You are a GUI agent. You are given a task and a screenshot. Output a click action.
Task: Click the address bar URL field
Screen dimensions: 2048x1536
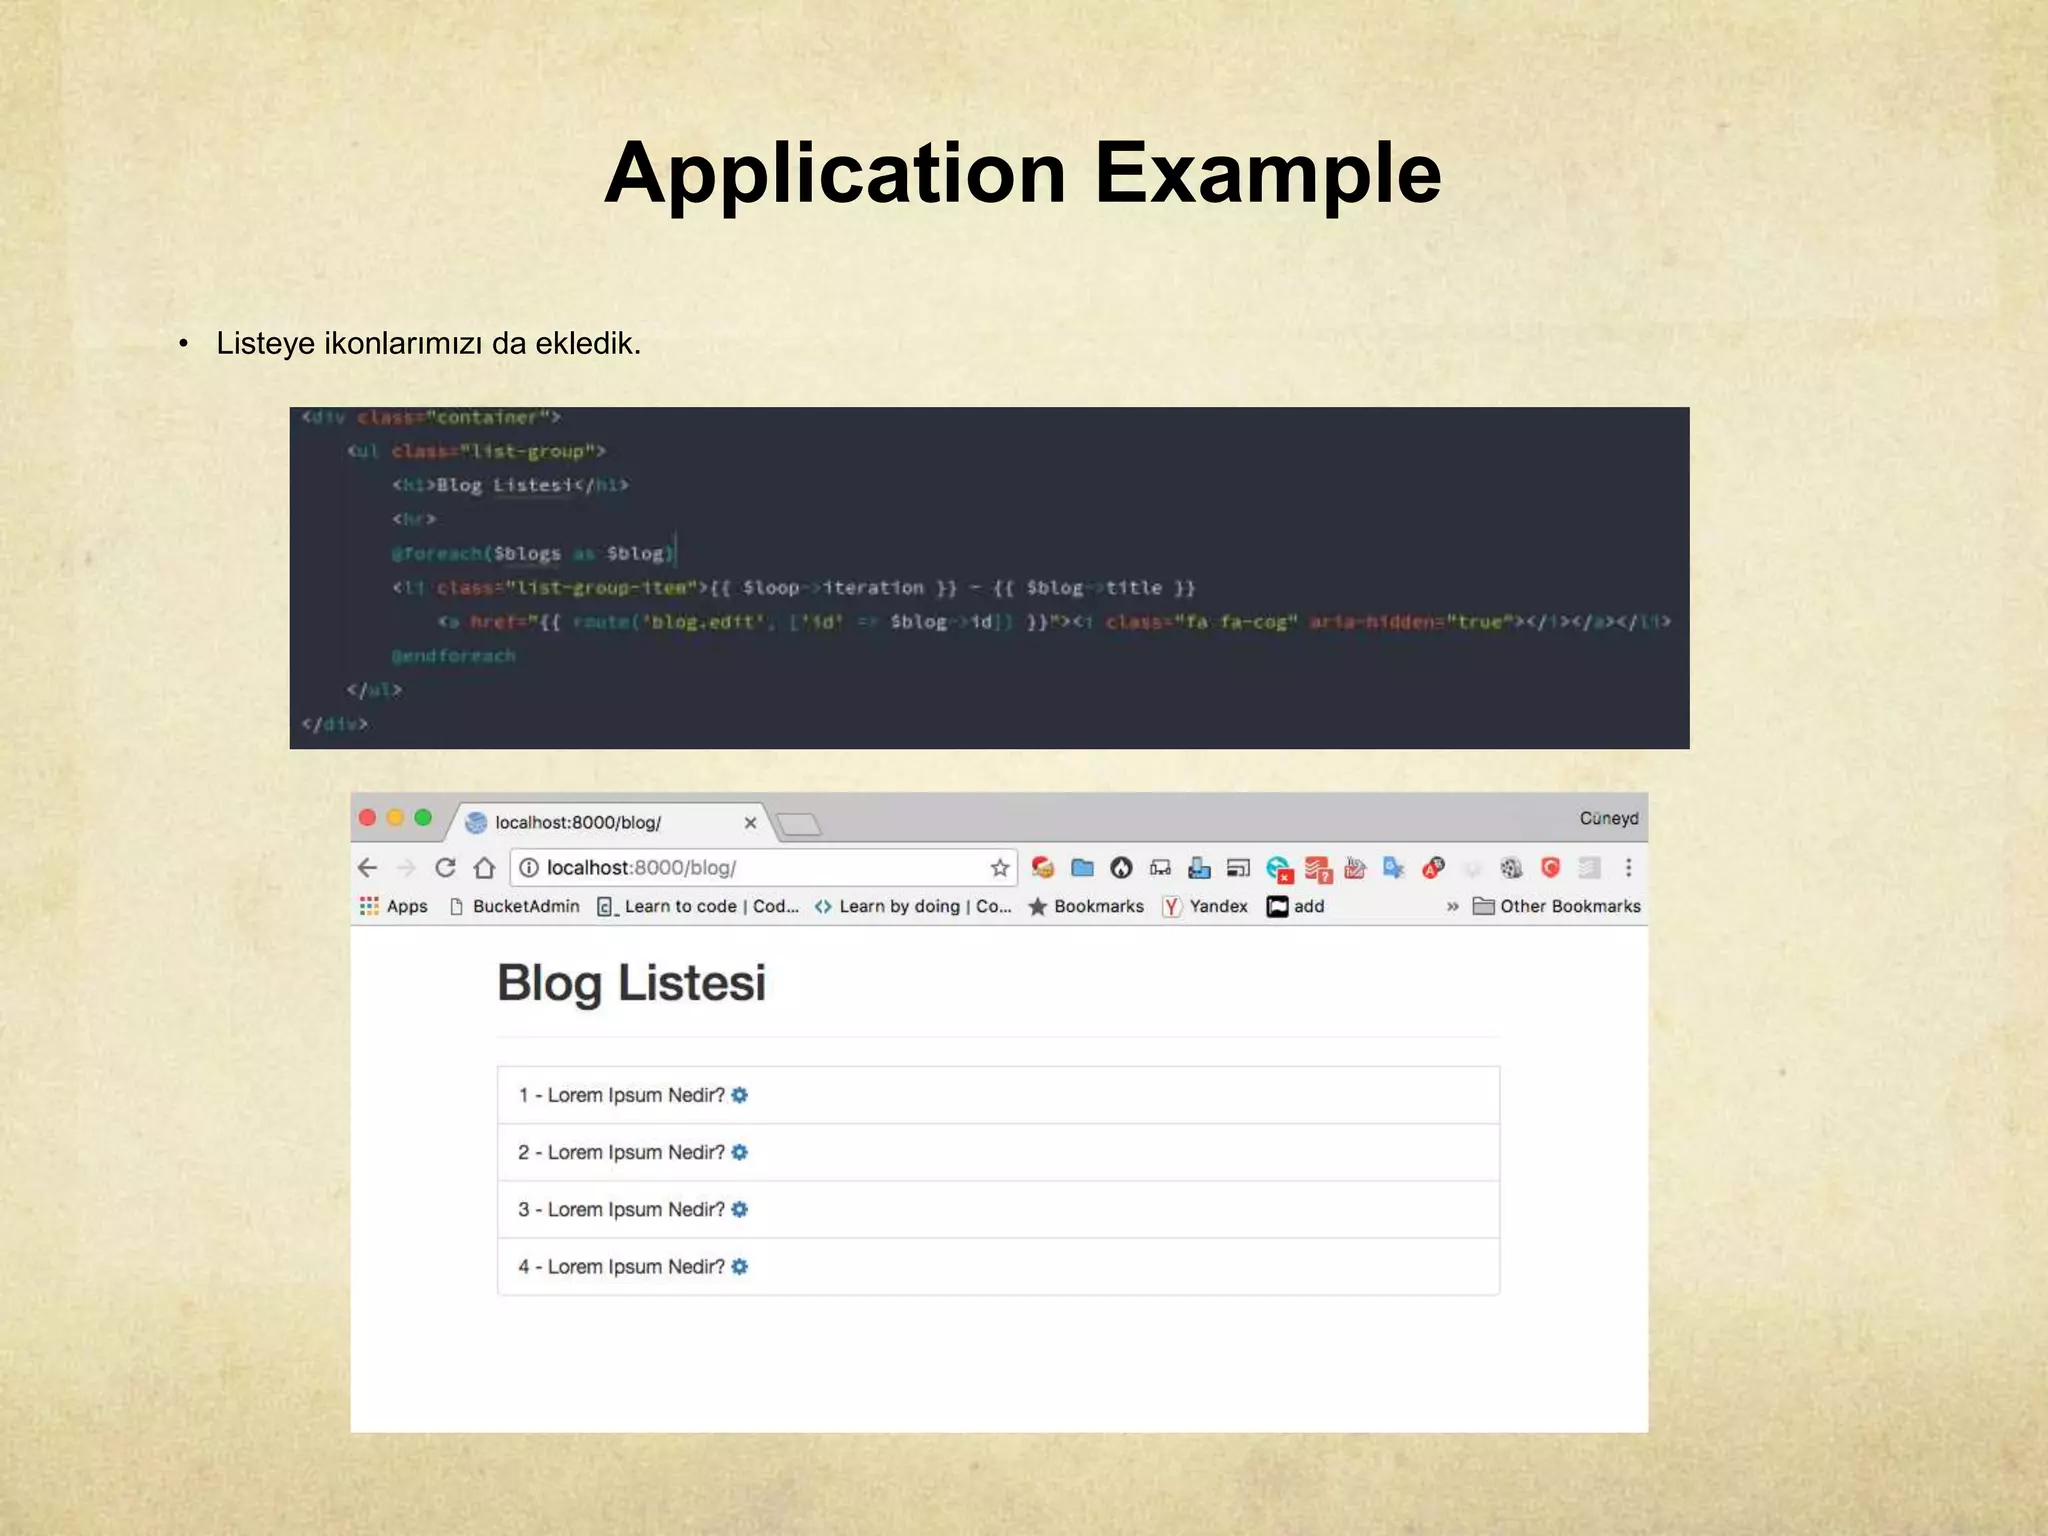764,868
